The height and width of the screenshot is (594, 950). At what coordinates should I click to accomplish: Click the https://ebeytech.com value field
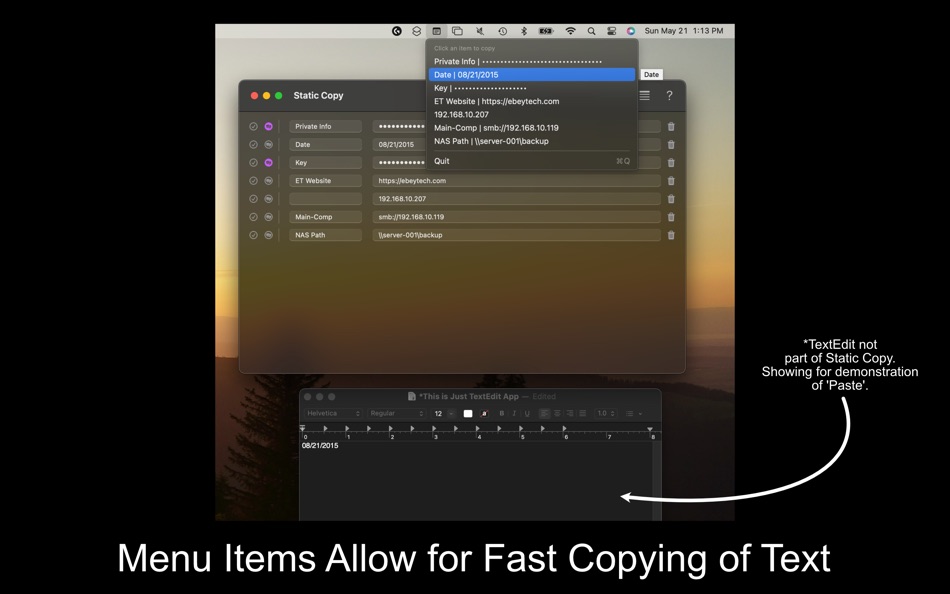click(516, 181)
